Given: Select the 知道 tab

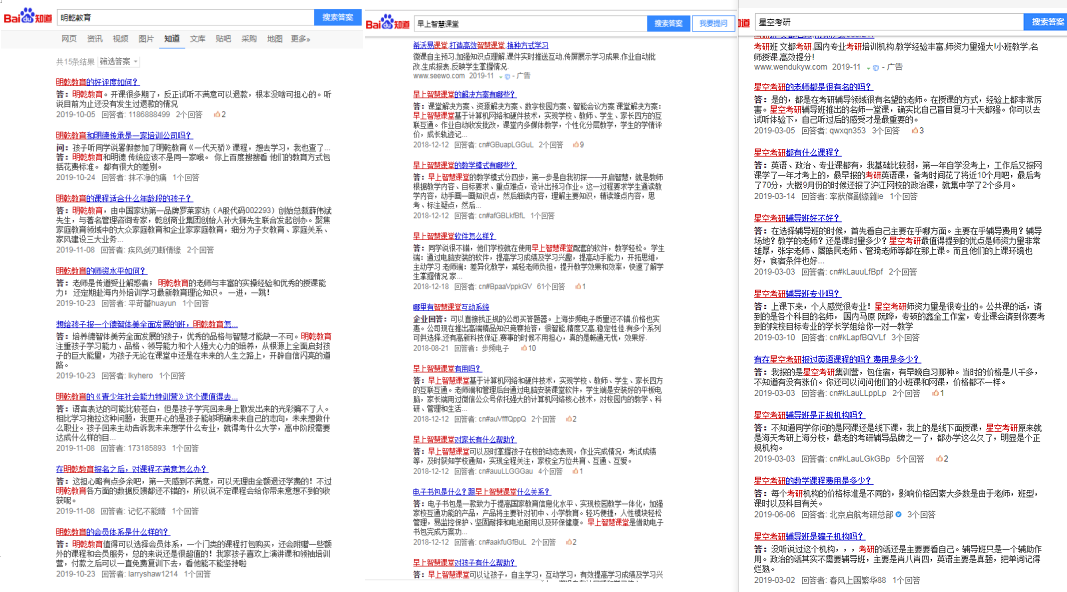Looking at the screenshot, I should (x=171, y=39).
